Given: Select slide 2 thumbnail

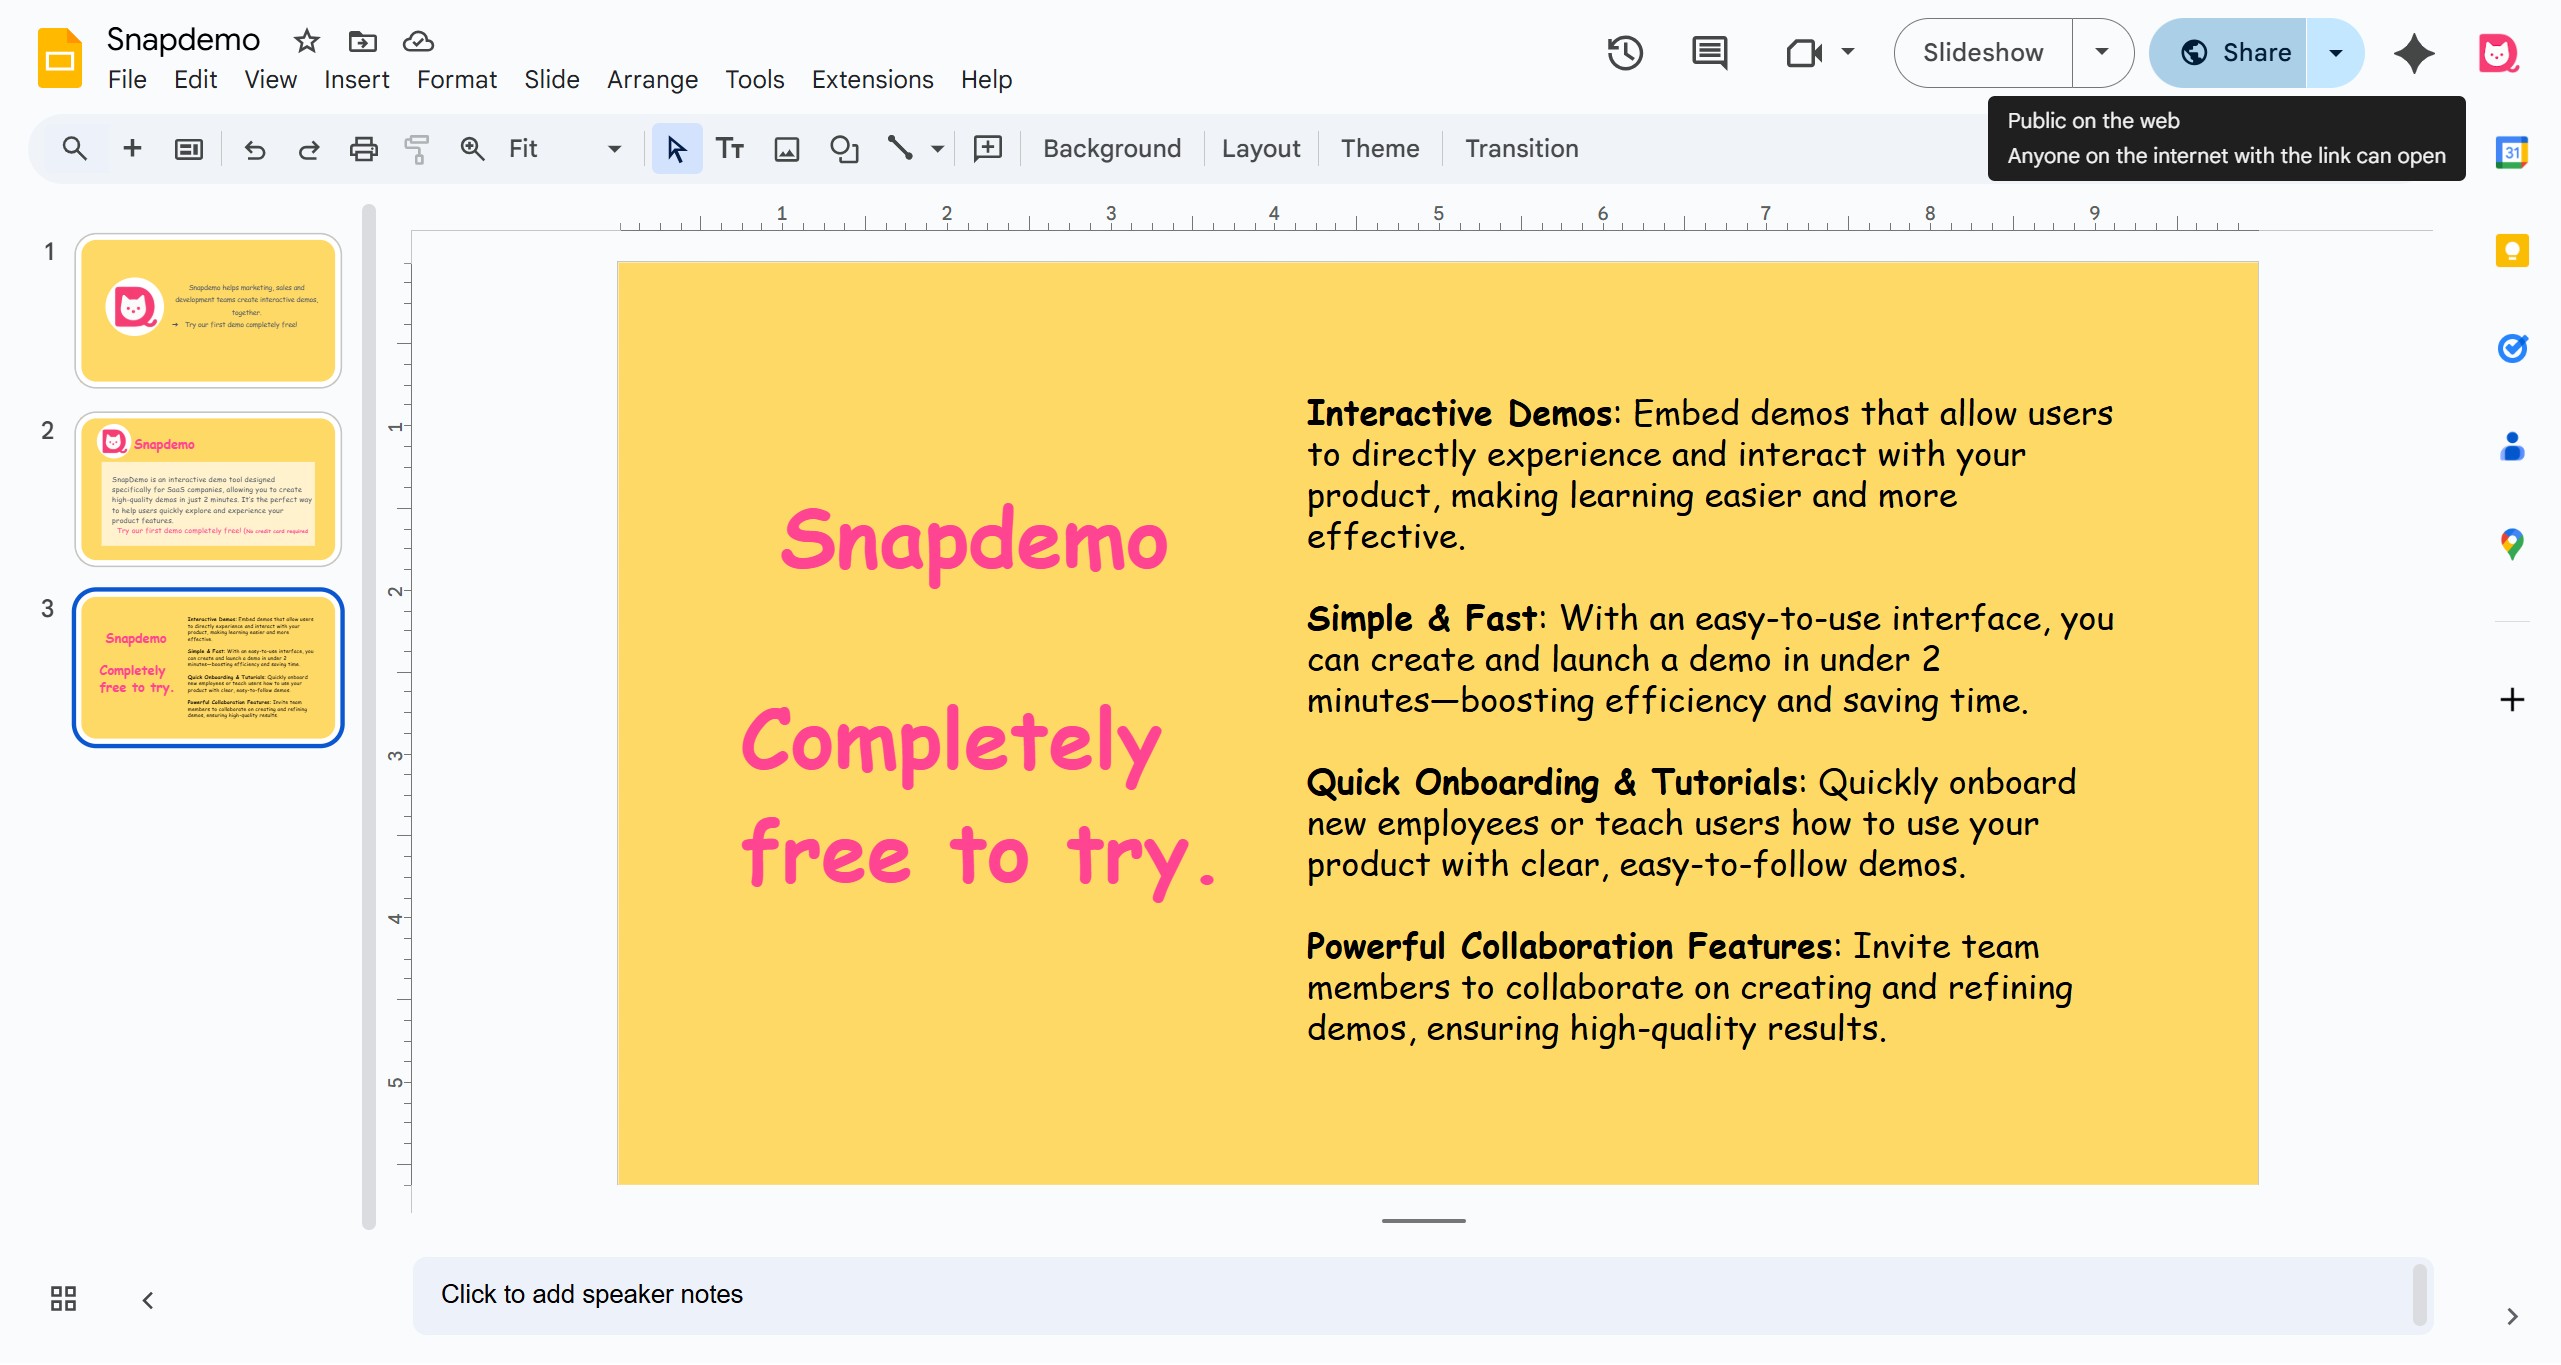Looking at the screenshot, I should (x=208, y=489).
